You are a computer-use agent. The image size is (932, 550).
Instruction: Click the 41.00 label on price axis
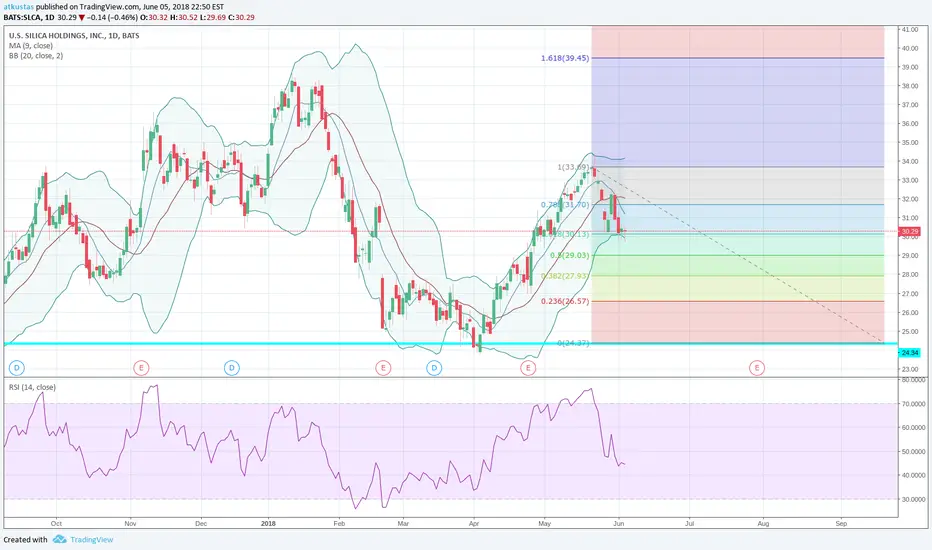point(910,29)
